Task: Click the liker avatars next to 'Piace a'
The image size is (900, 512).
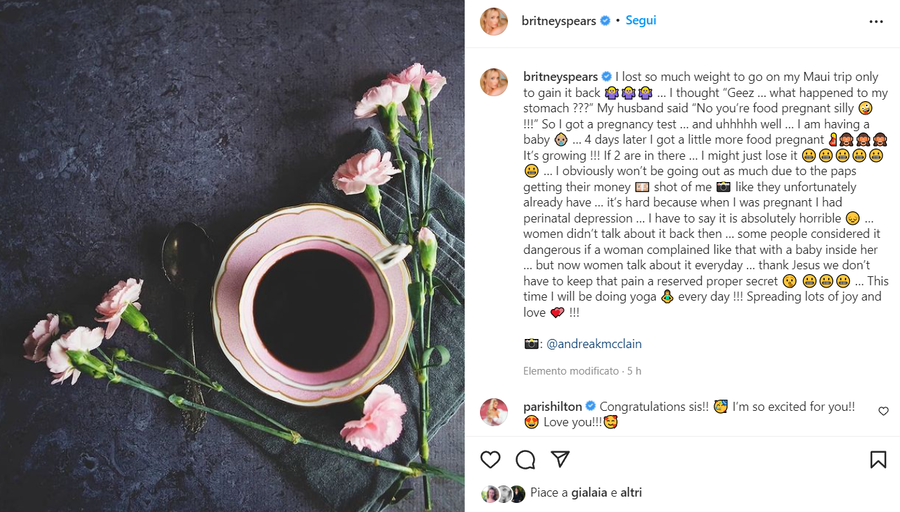Action: [503, 493]
